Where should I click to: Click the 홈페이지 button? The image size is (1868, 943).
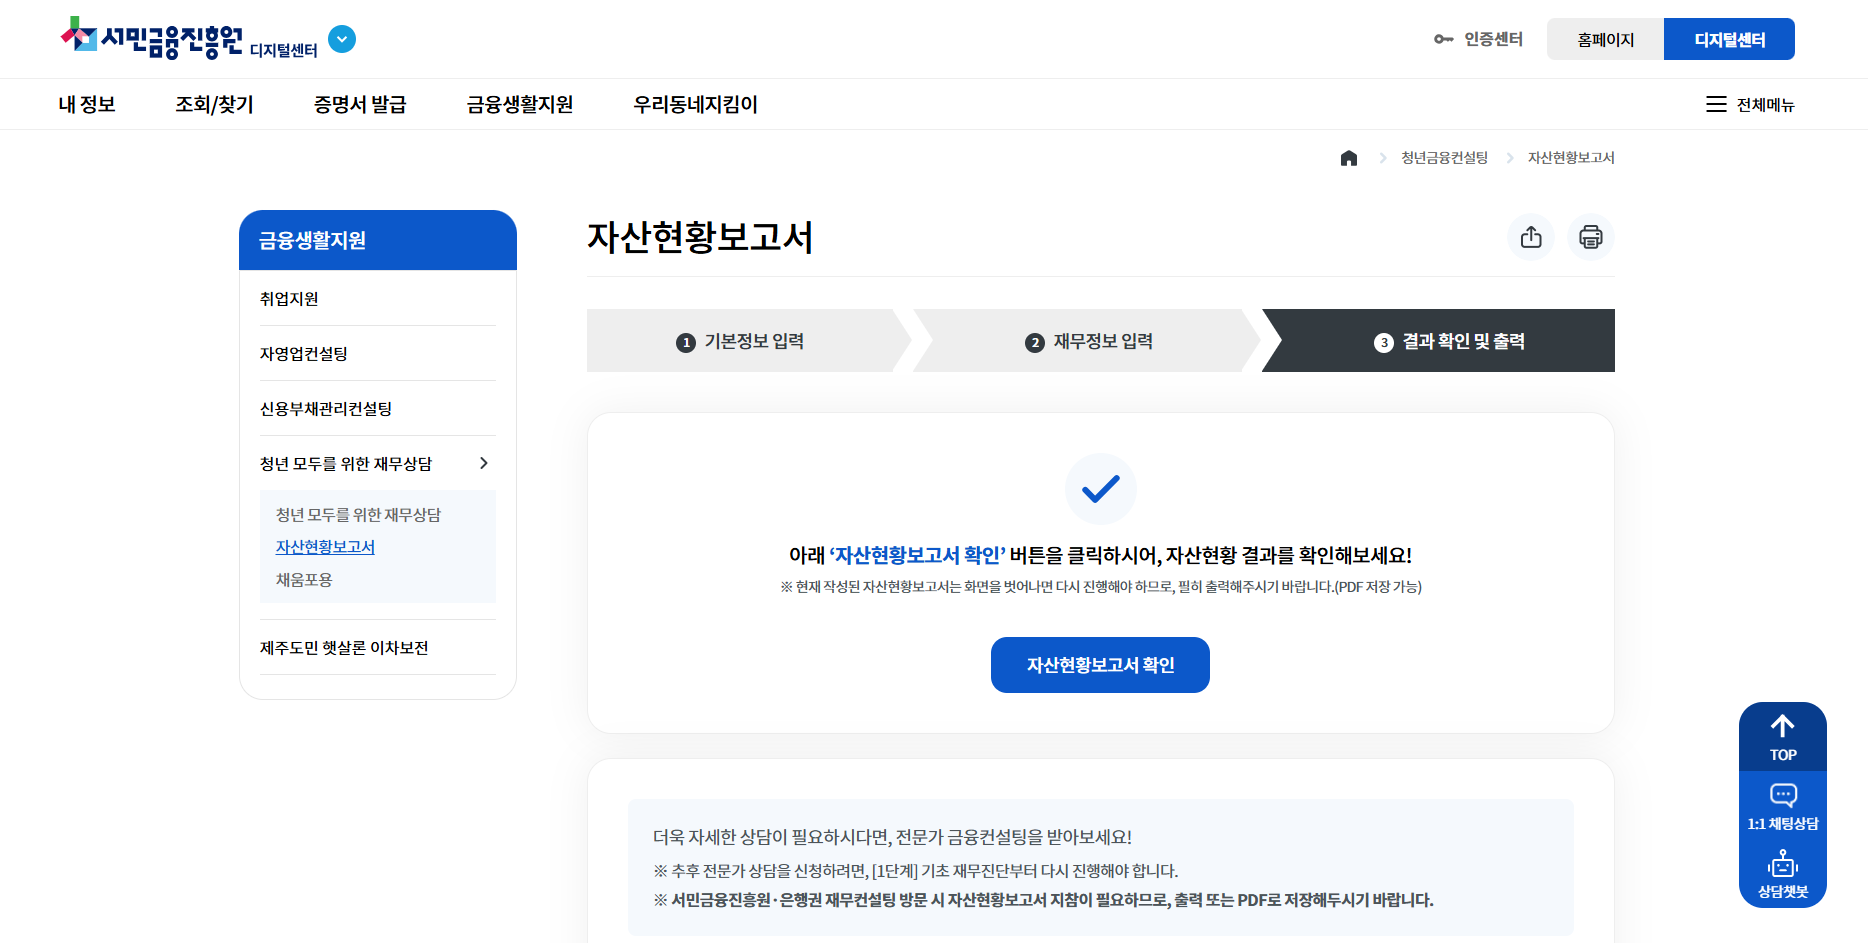tap(1606, 38)
